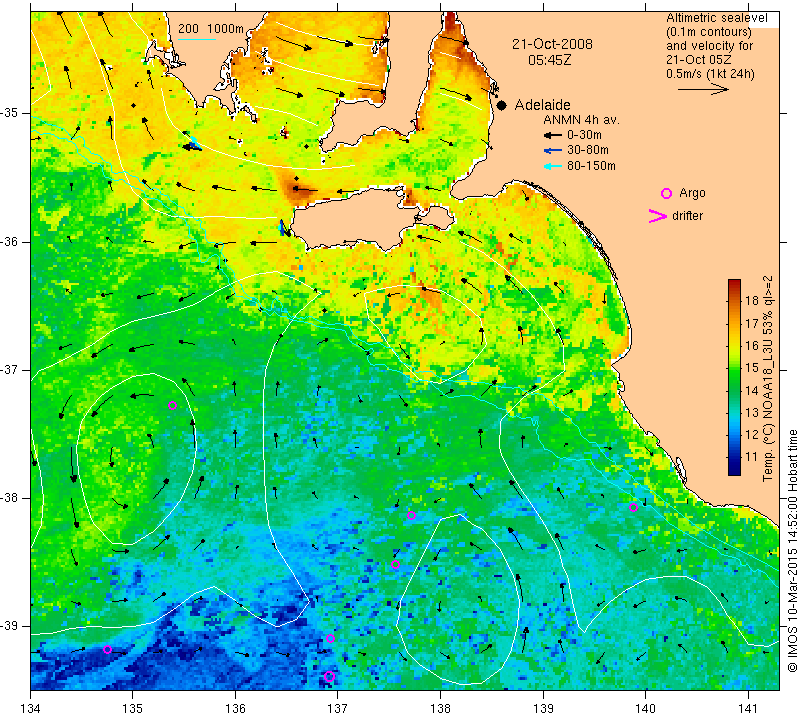The height and width of the screenshot is (720, 800).
Task: Click the Argo float circle near 139.9E, 38.1S
Action: tap(633, 507)
